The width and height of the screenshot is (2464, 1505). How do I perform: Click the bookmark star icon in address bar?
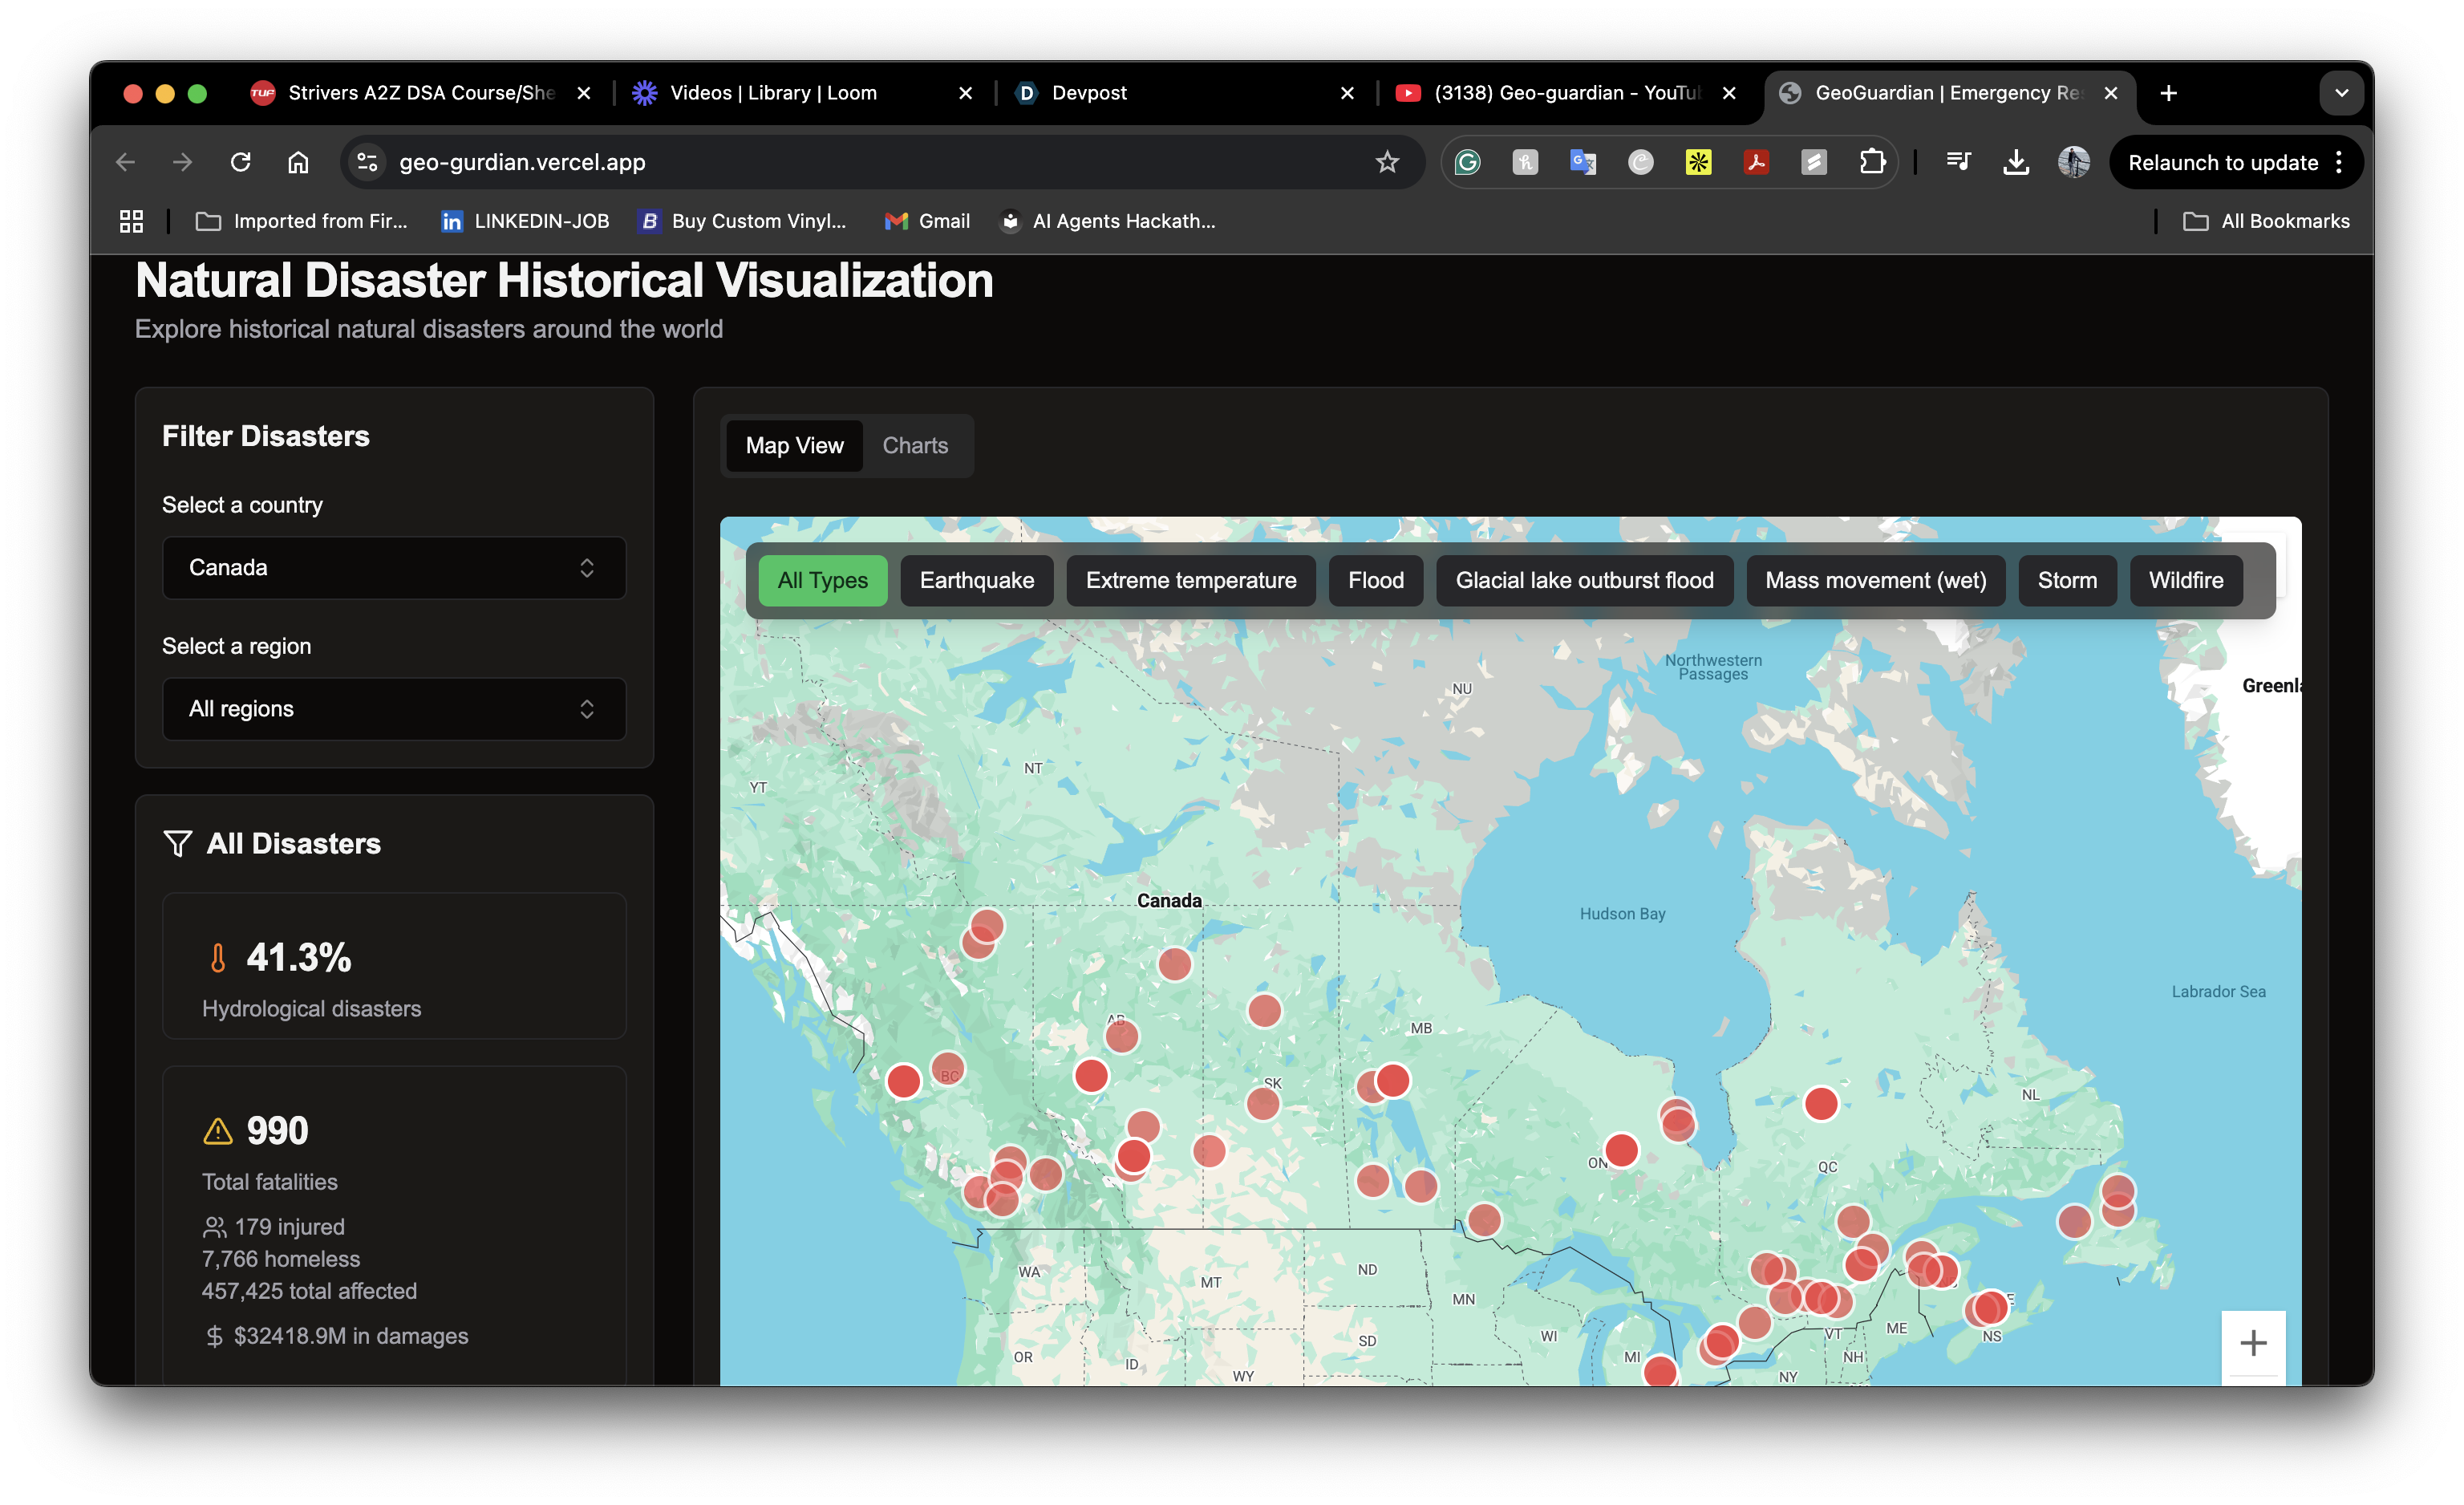point(1386,162)
